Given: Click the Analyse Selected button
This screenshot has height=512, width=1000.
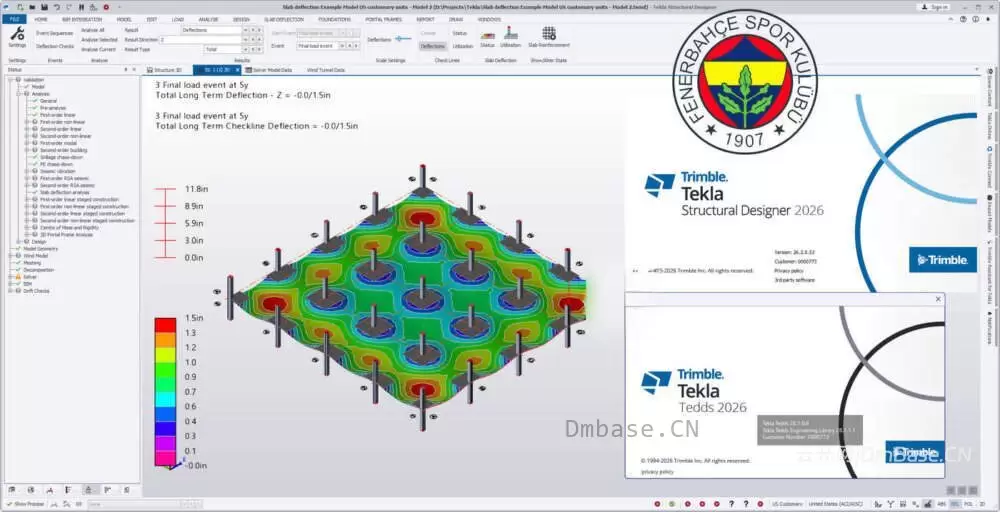Looking at the screenshot, I should (99, 40).
